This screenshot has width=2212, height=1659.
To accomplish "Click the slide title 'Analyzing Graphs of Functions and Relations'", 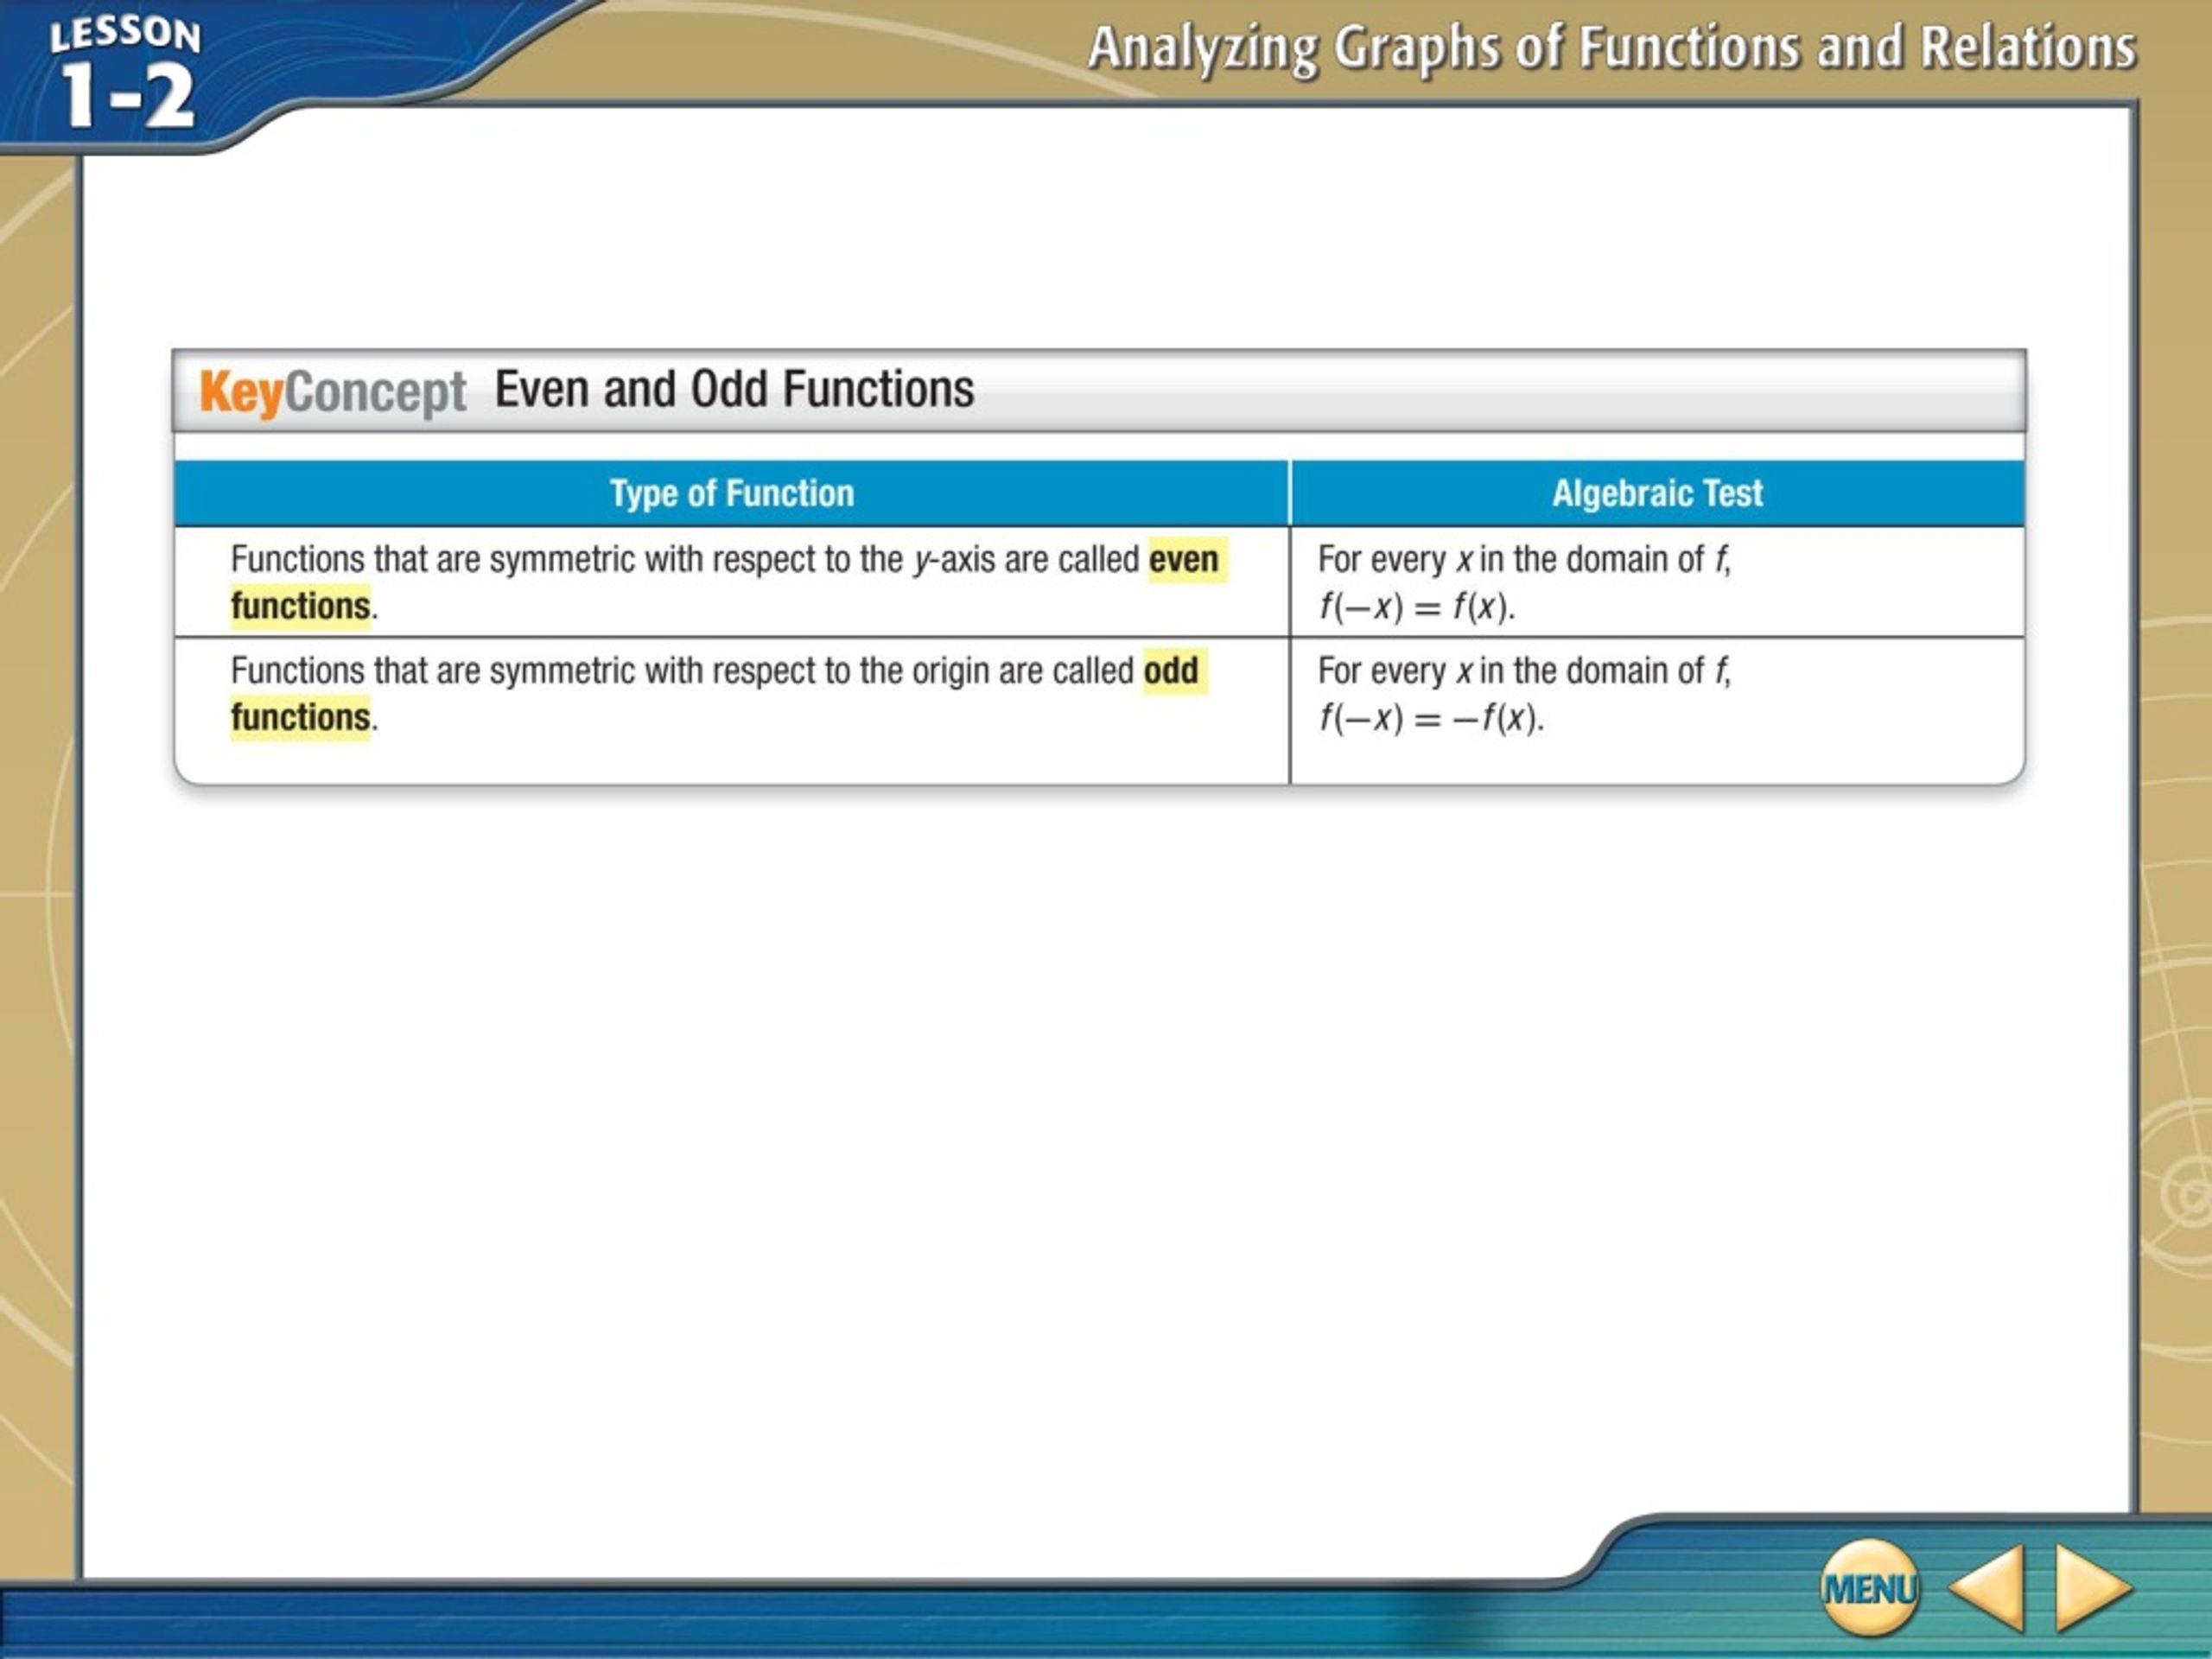I will coord(1612,48).
